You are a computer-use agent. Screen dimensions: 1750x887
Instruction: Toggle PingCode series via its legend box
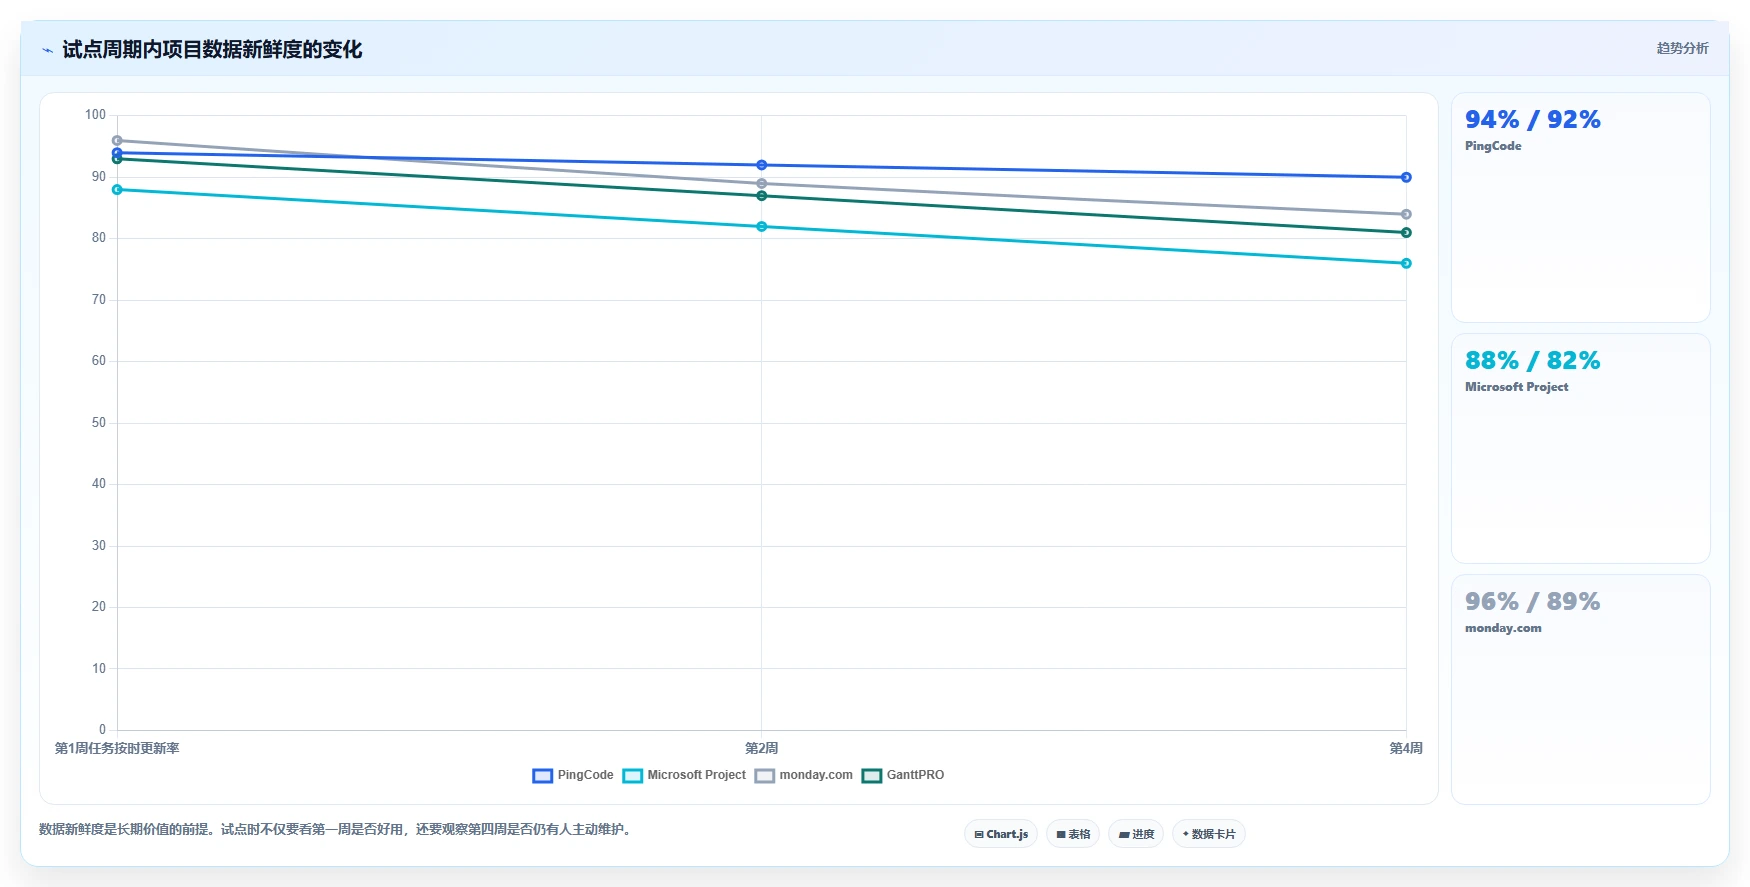573,776
